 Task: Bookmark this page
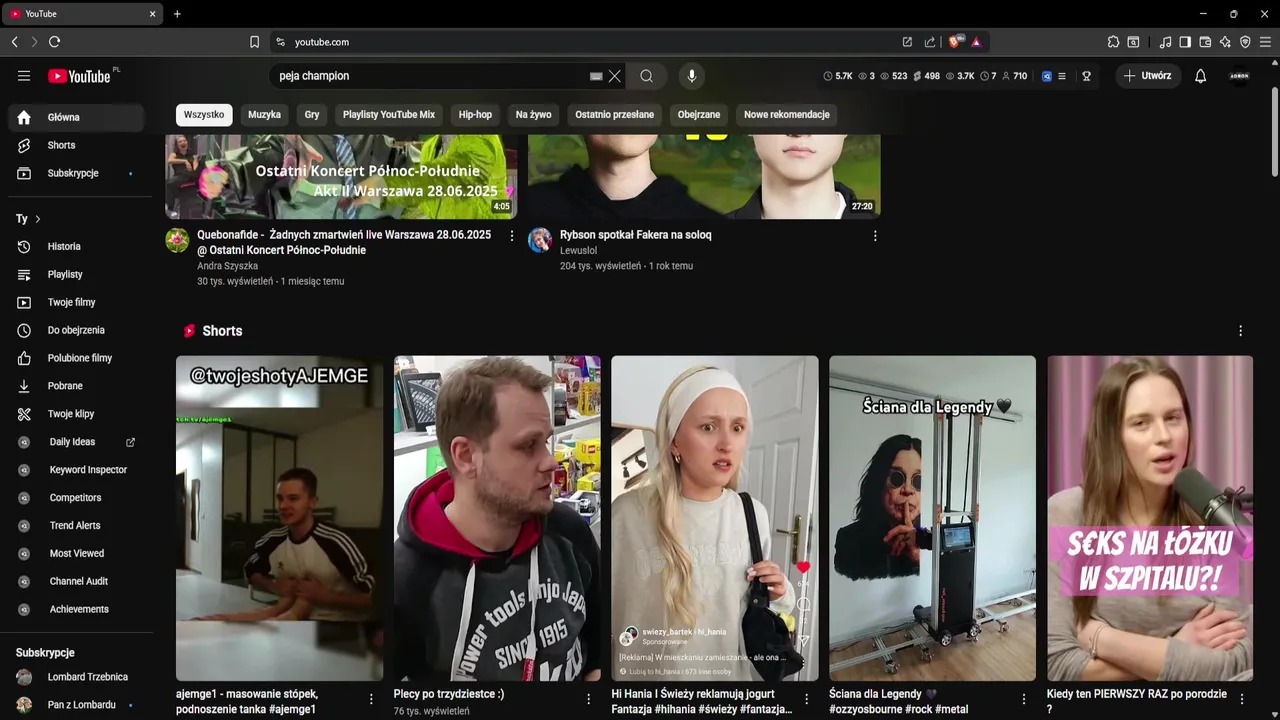tap(254, 42)
